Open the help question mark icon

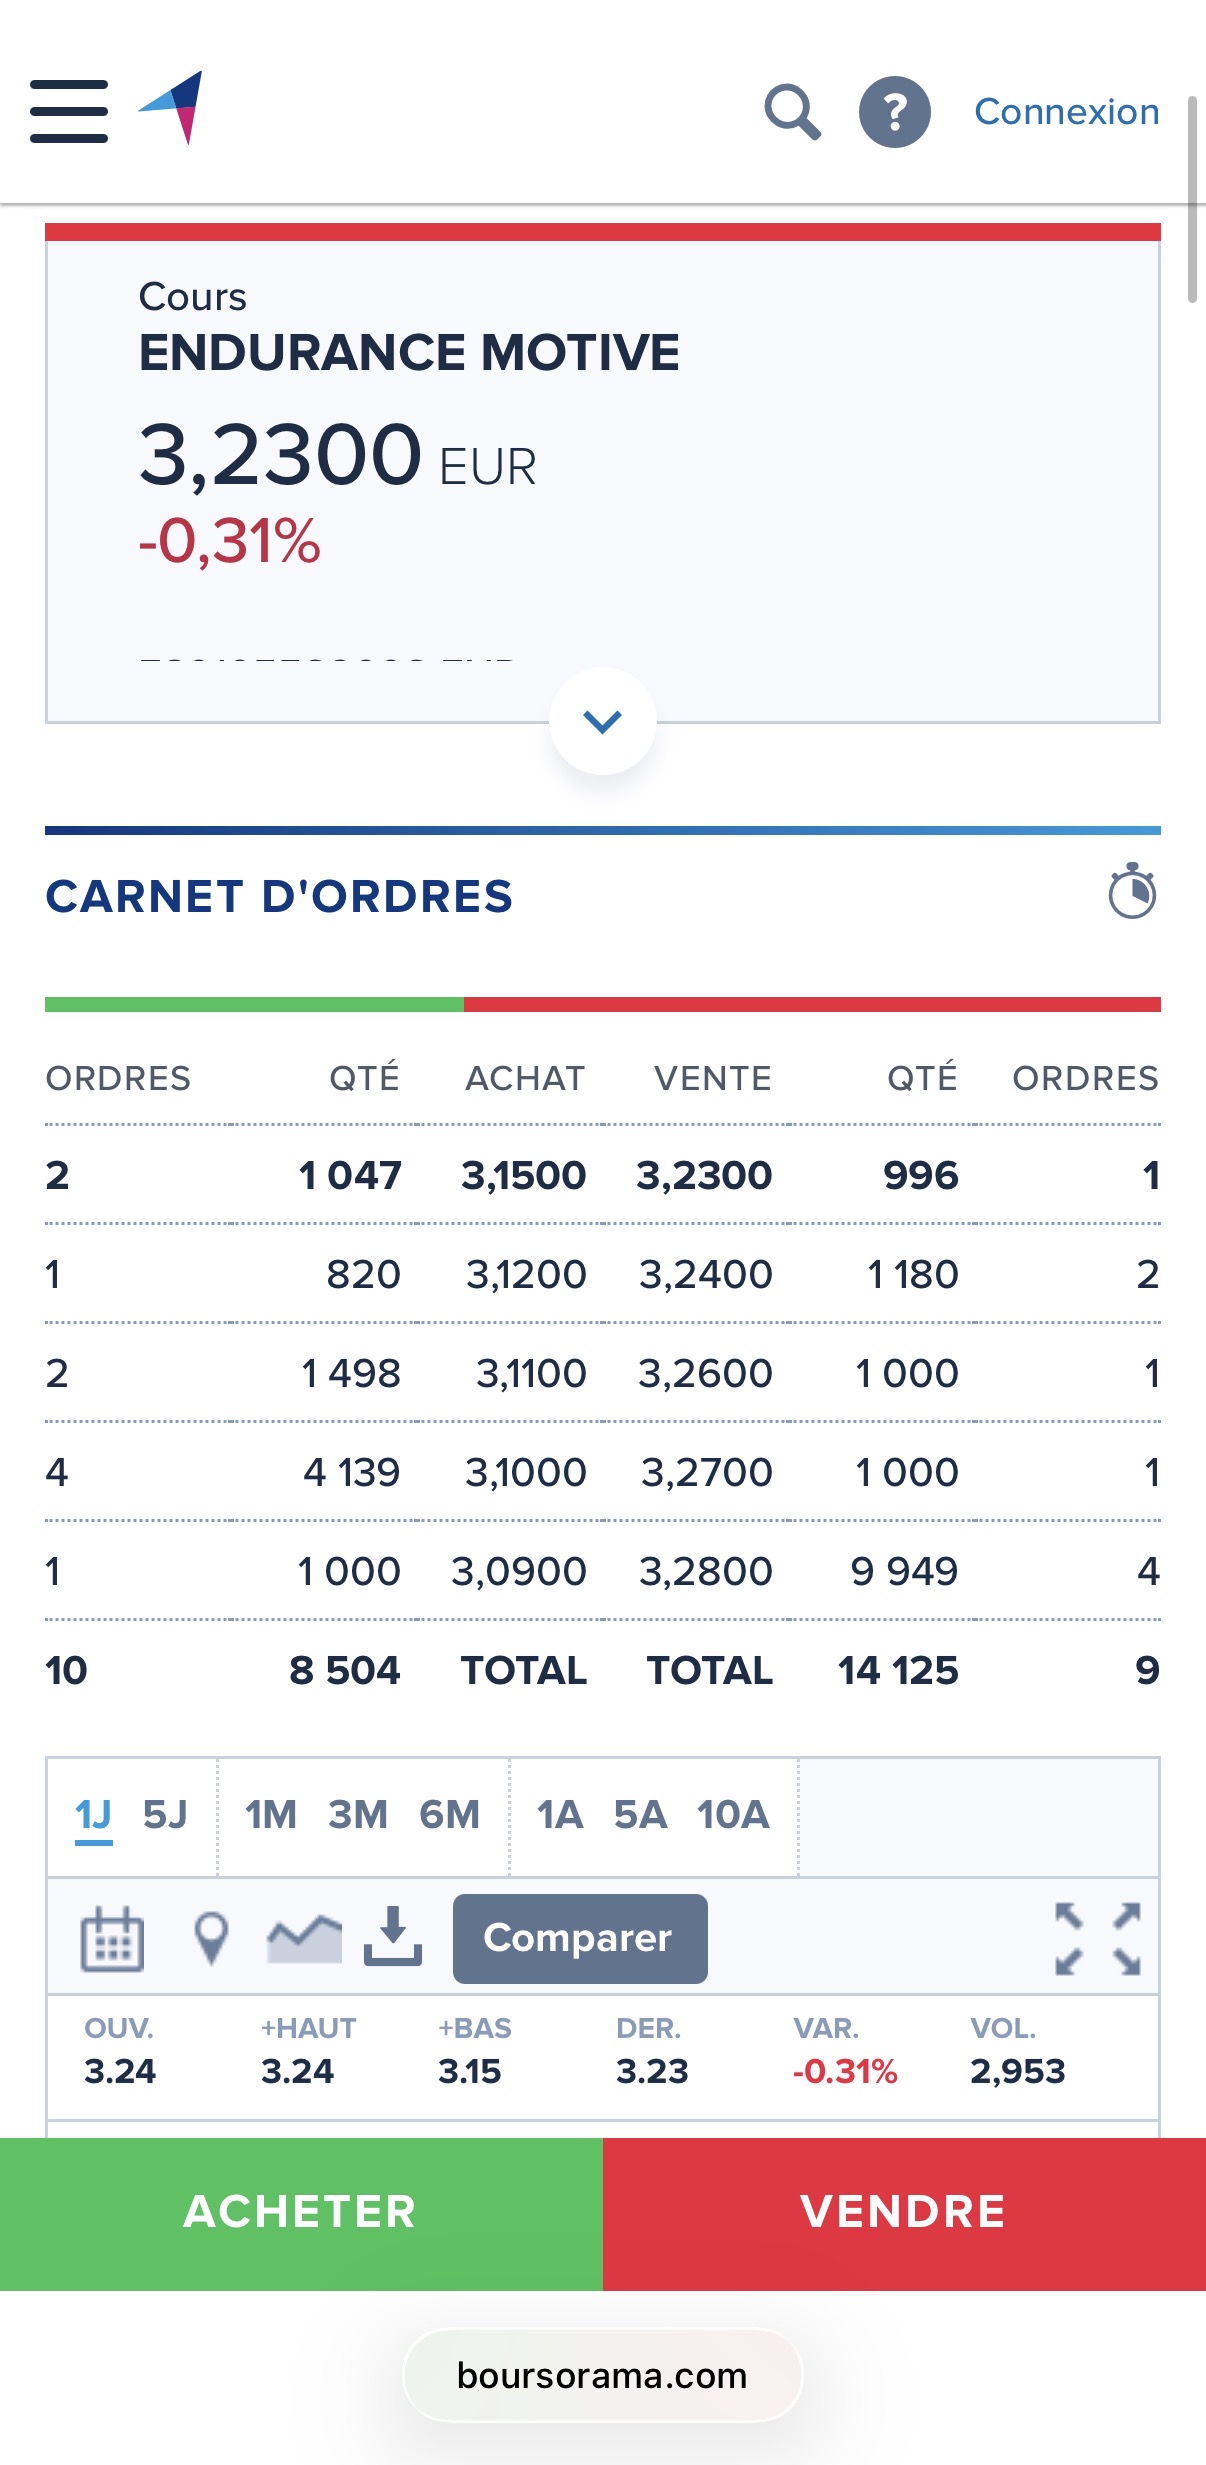(895, 112)
